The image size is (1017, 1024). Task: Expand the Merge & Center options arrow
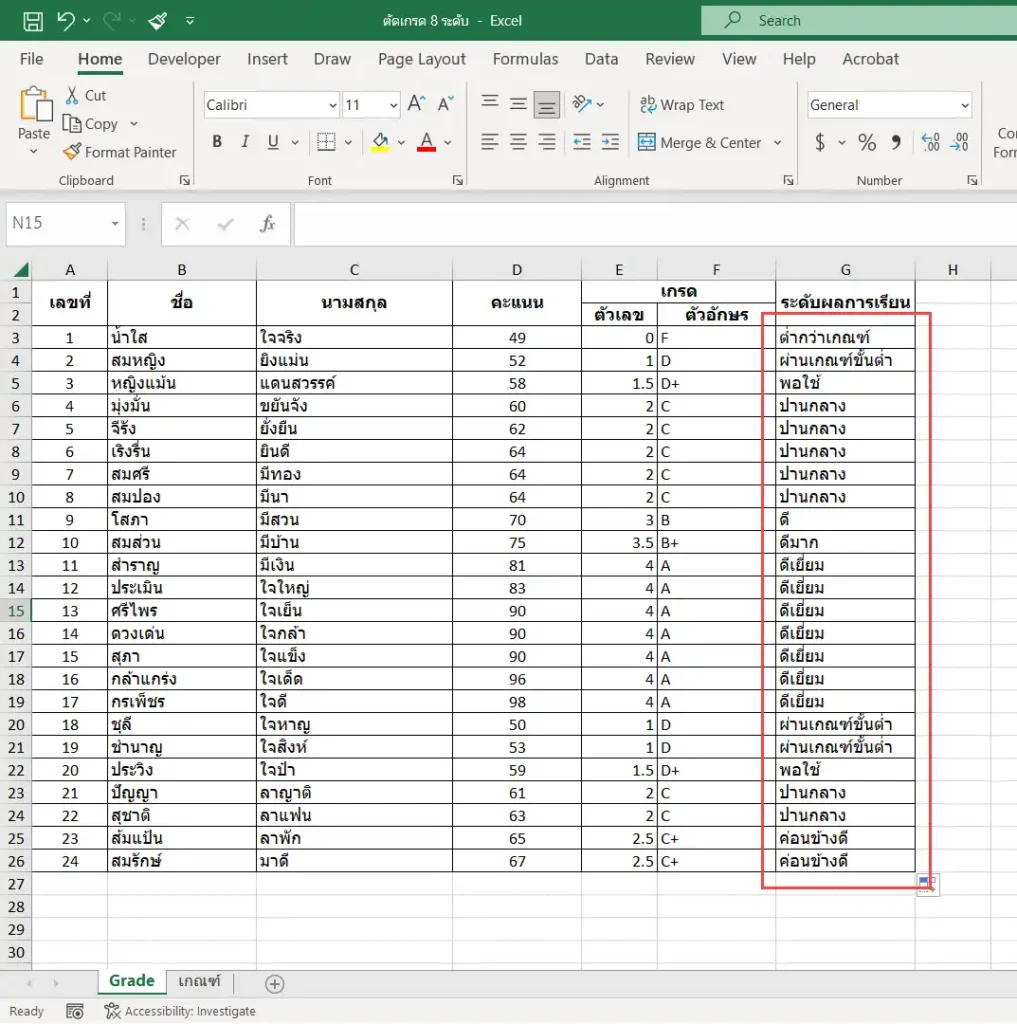pyautogui.click(x=777, y=142)
